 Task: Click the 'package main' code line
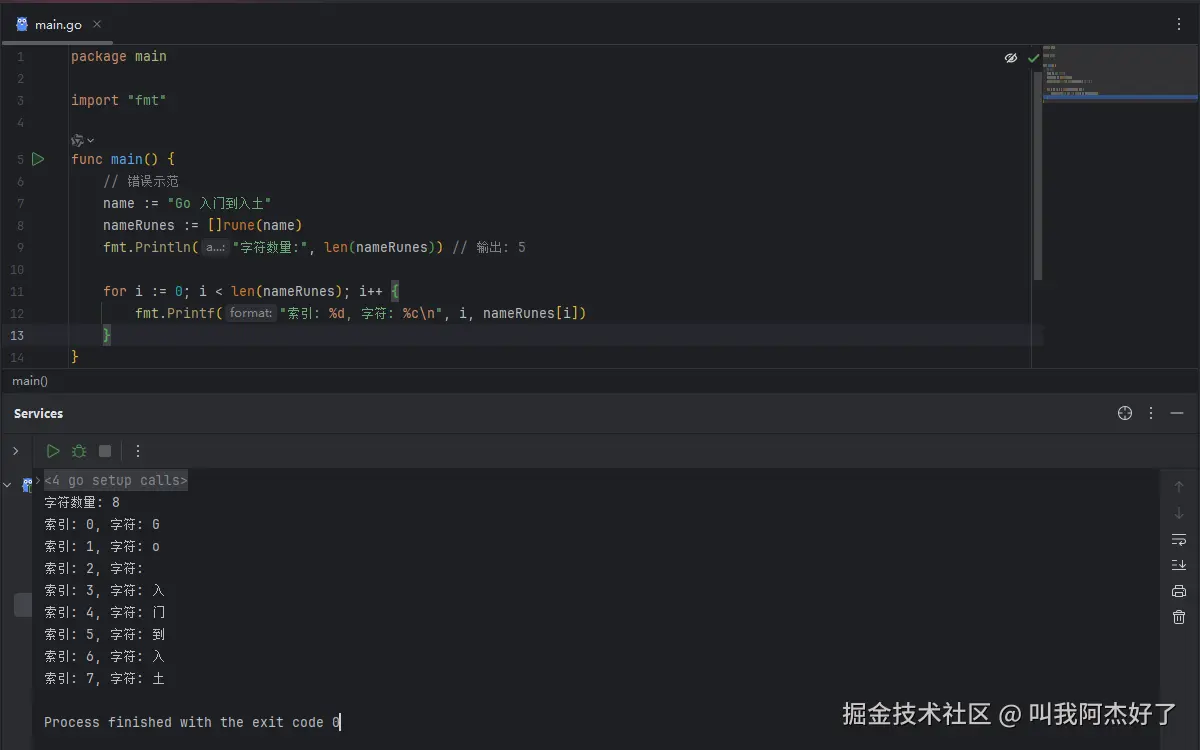119,57
